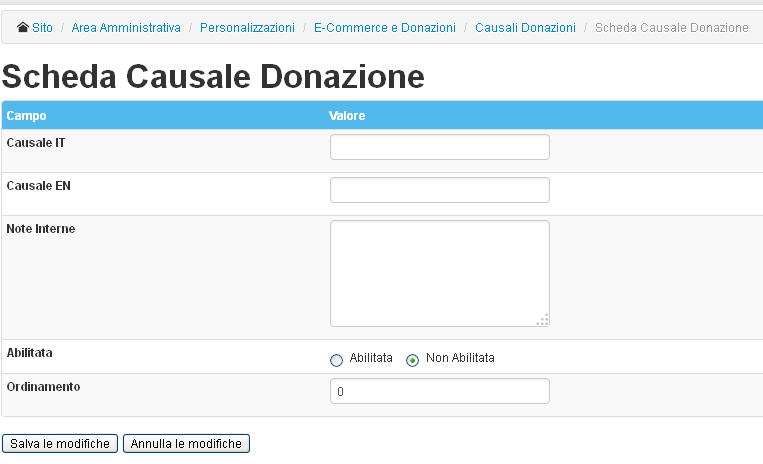Return to Causali Donazioni list
763x464 pixels.
tap(526, 28)
